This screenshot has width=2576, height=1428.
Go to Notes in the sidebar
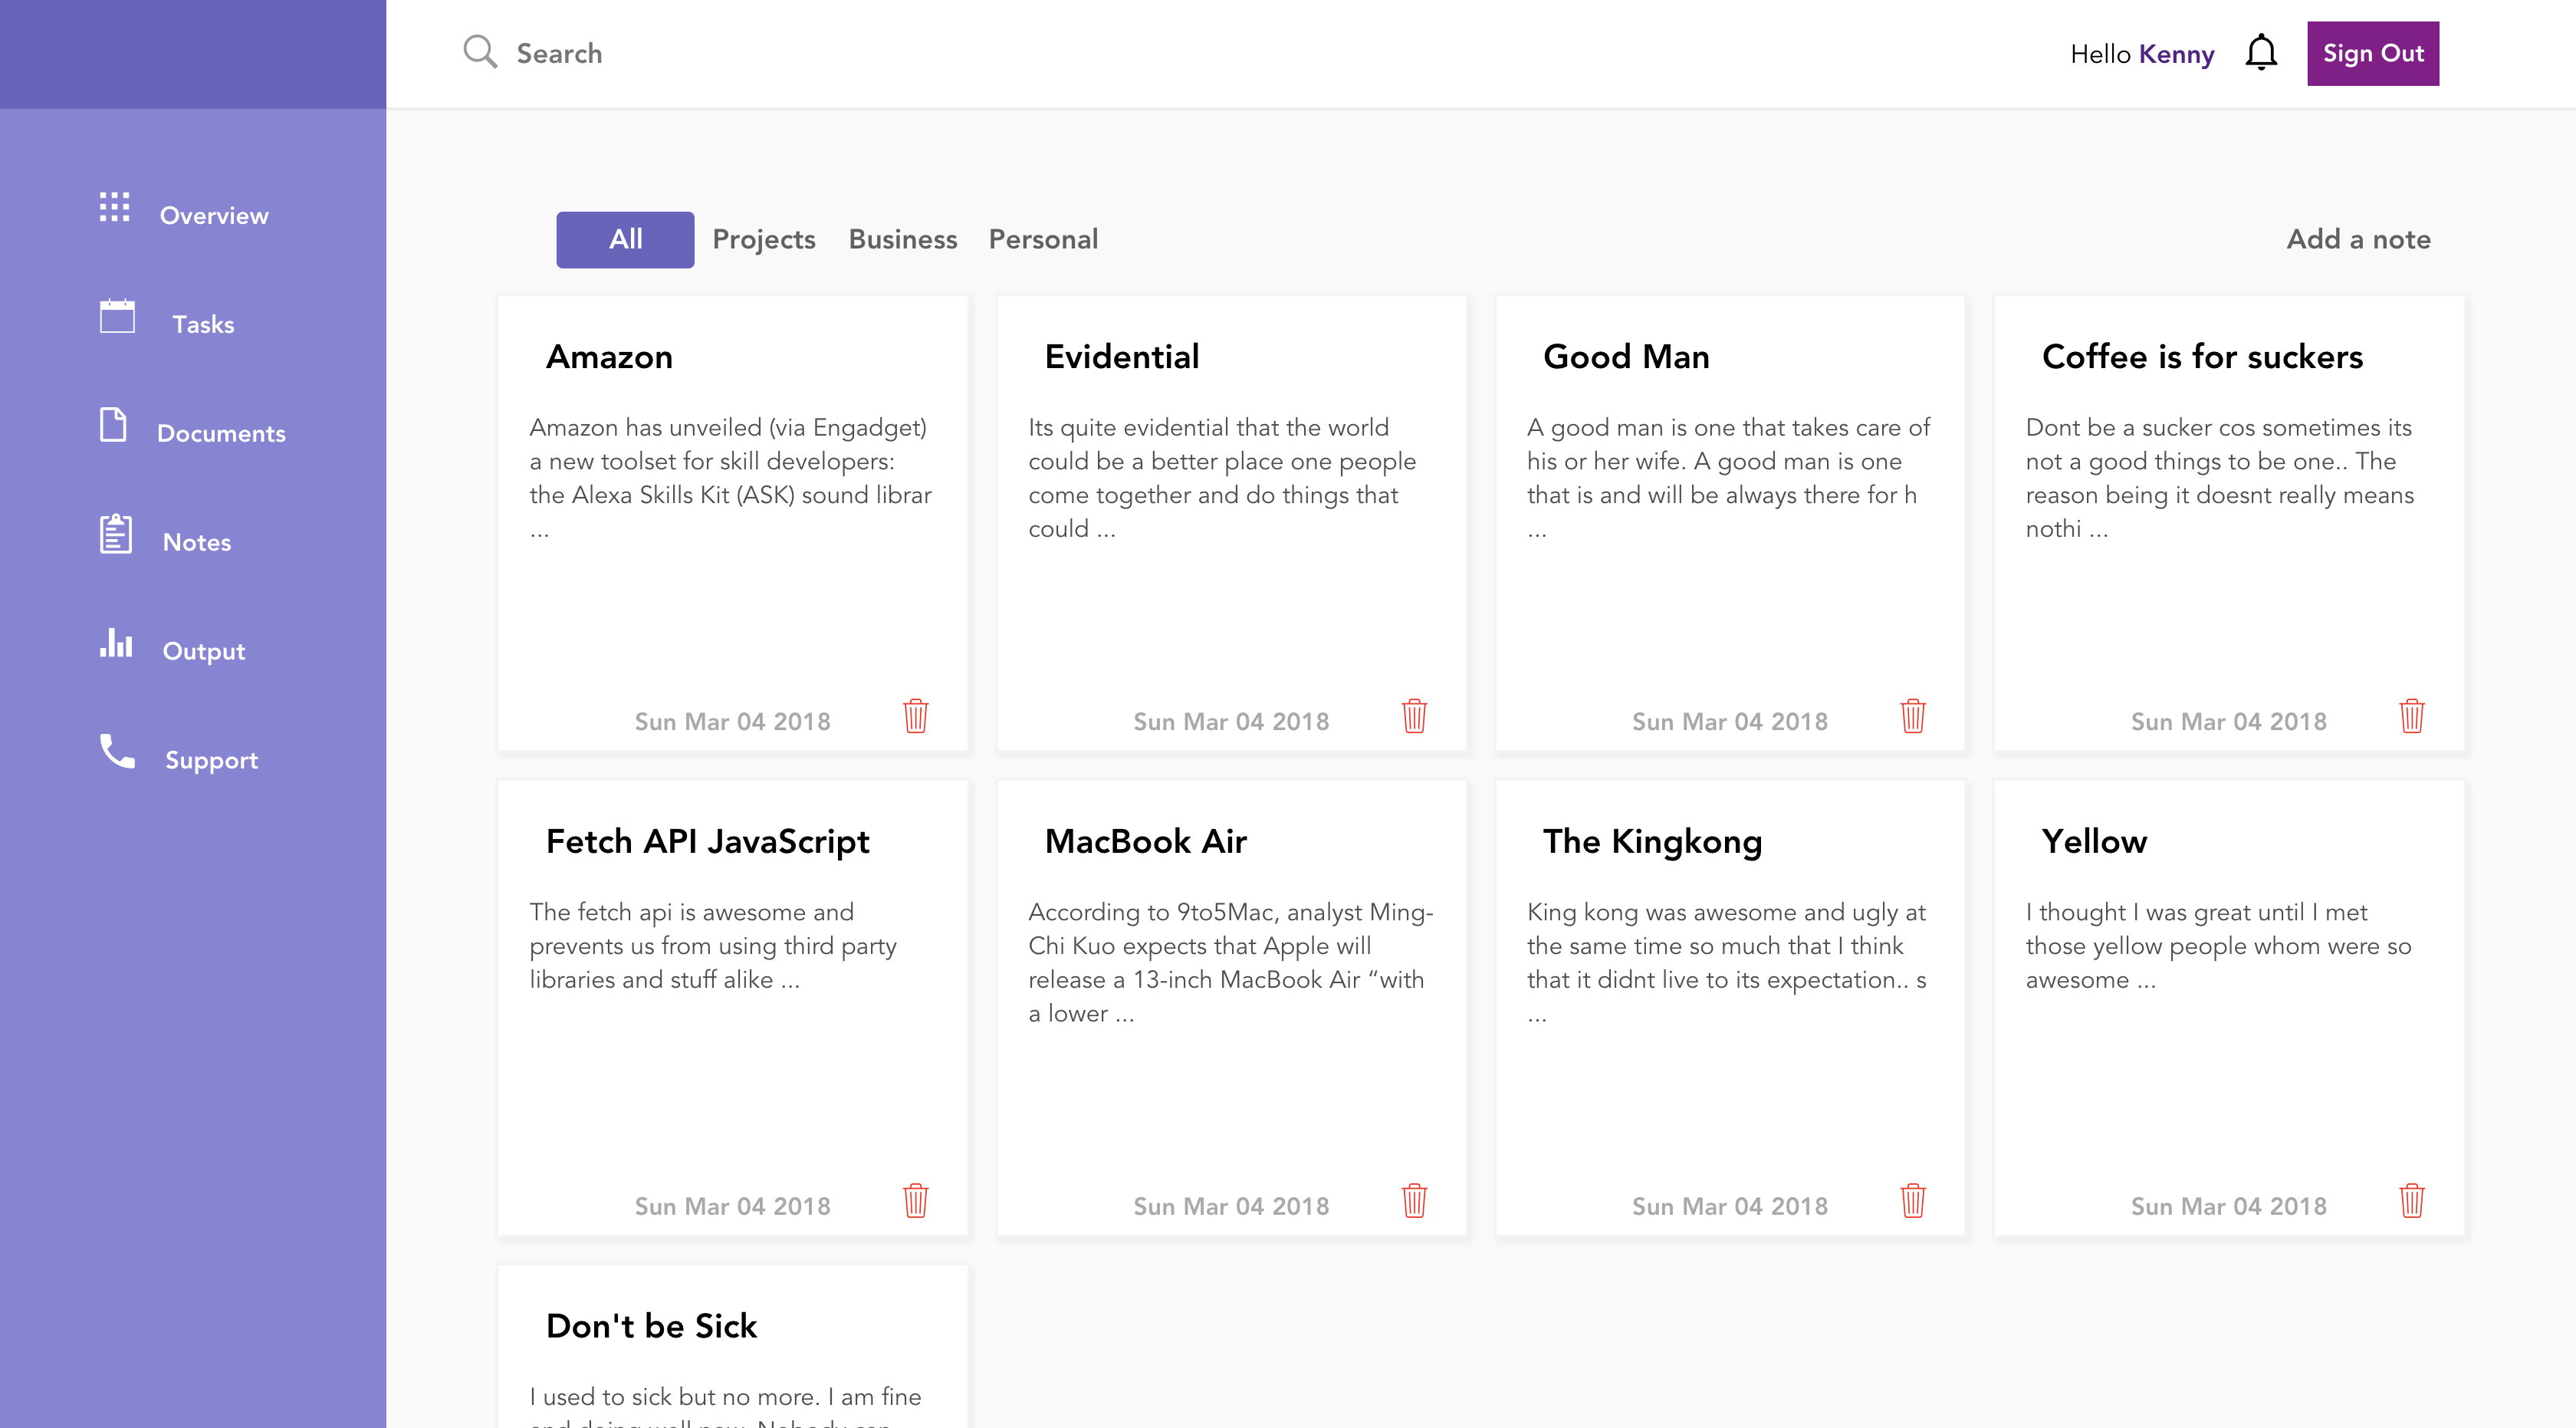[x=196, y=543]
